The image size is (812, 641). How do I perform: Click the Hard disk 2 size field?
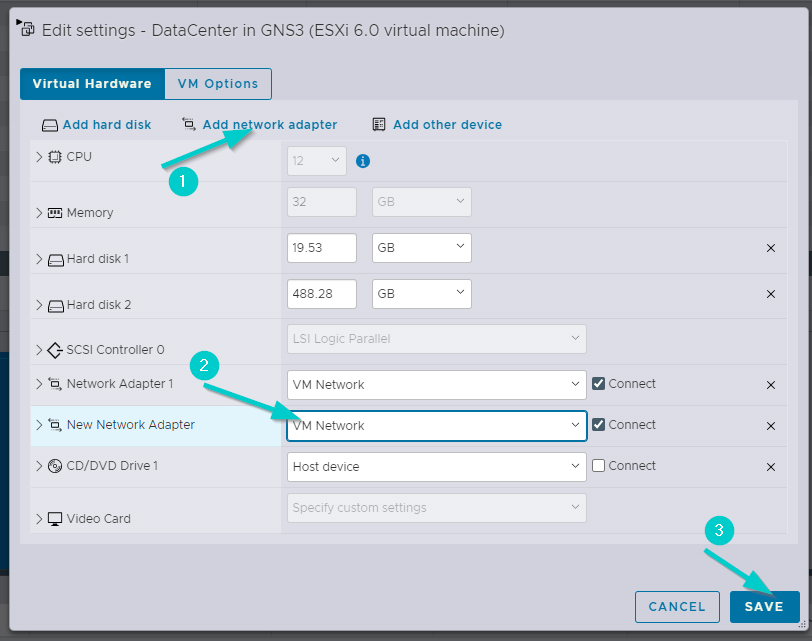tap(321, 294)
